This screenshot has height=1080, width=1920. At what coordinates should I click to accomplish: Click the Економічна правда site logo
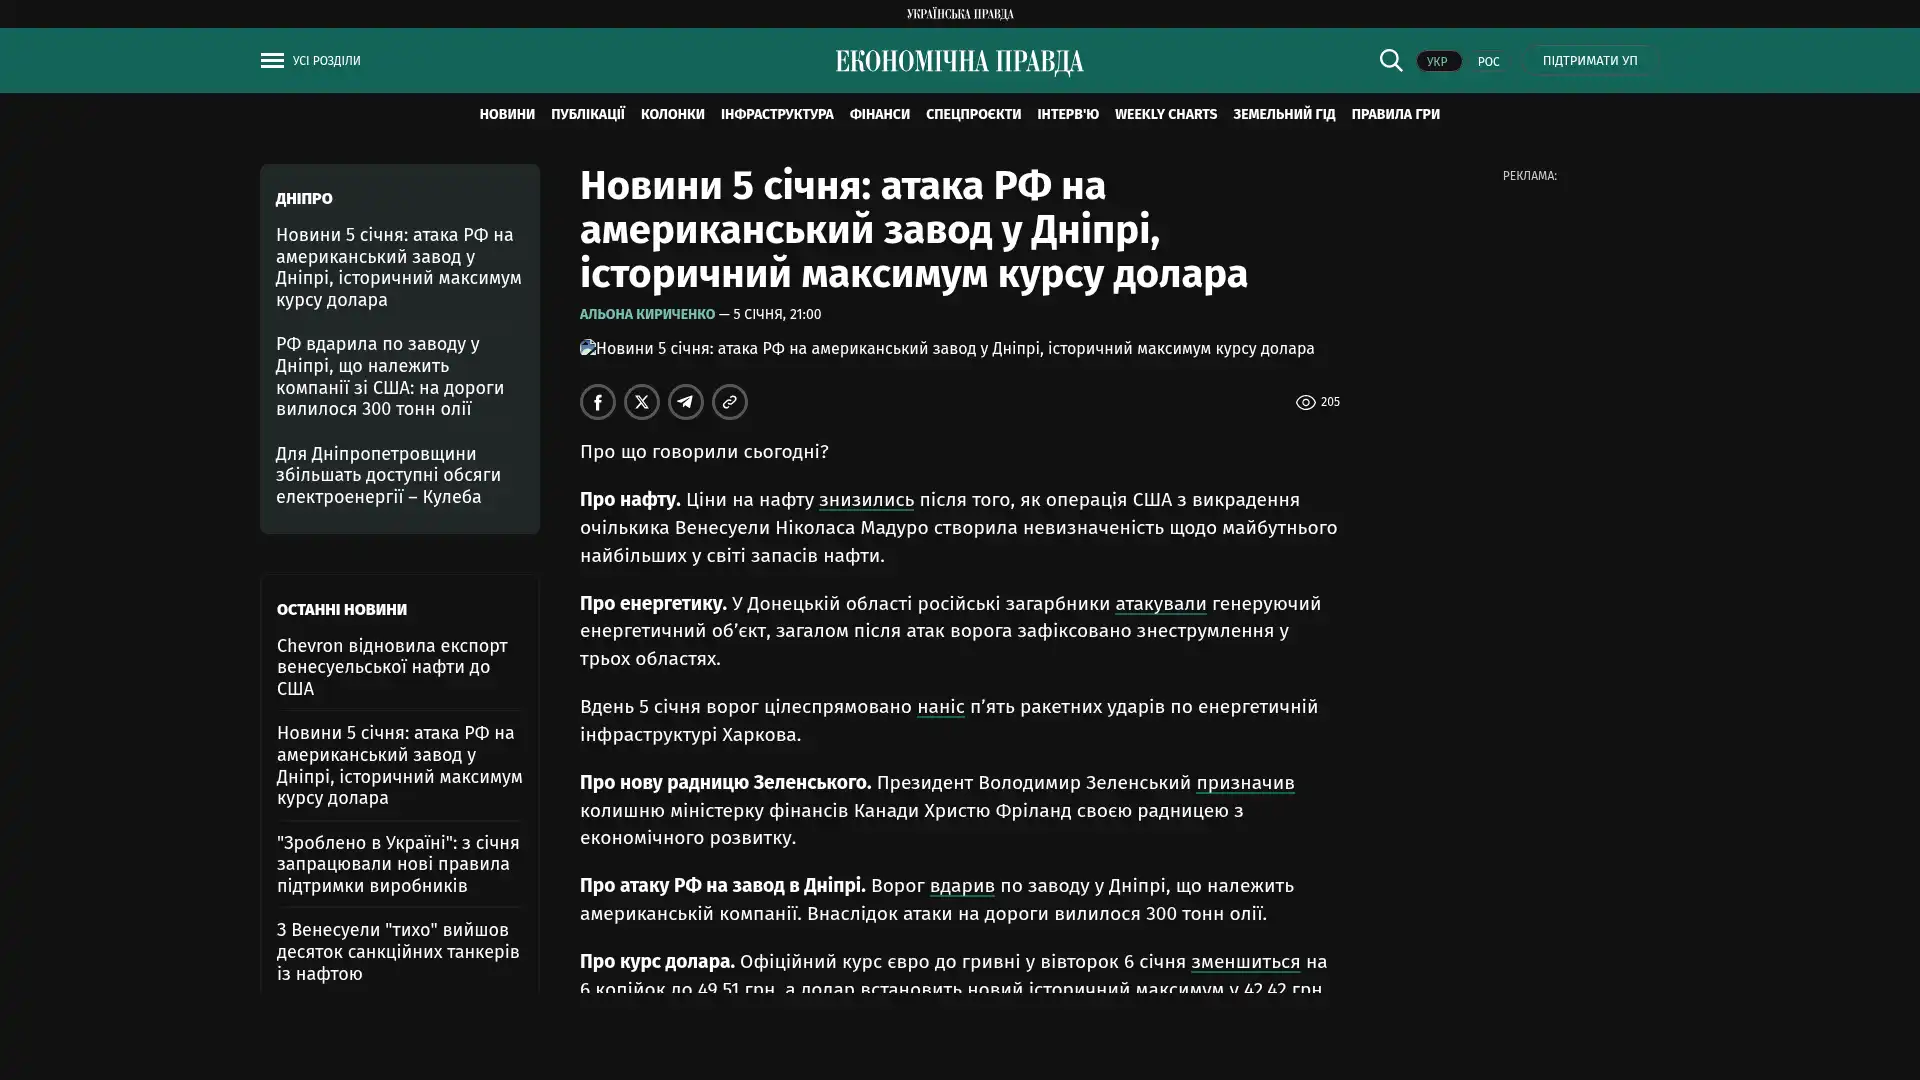959,62
